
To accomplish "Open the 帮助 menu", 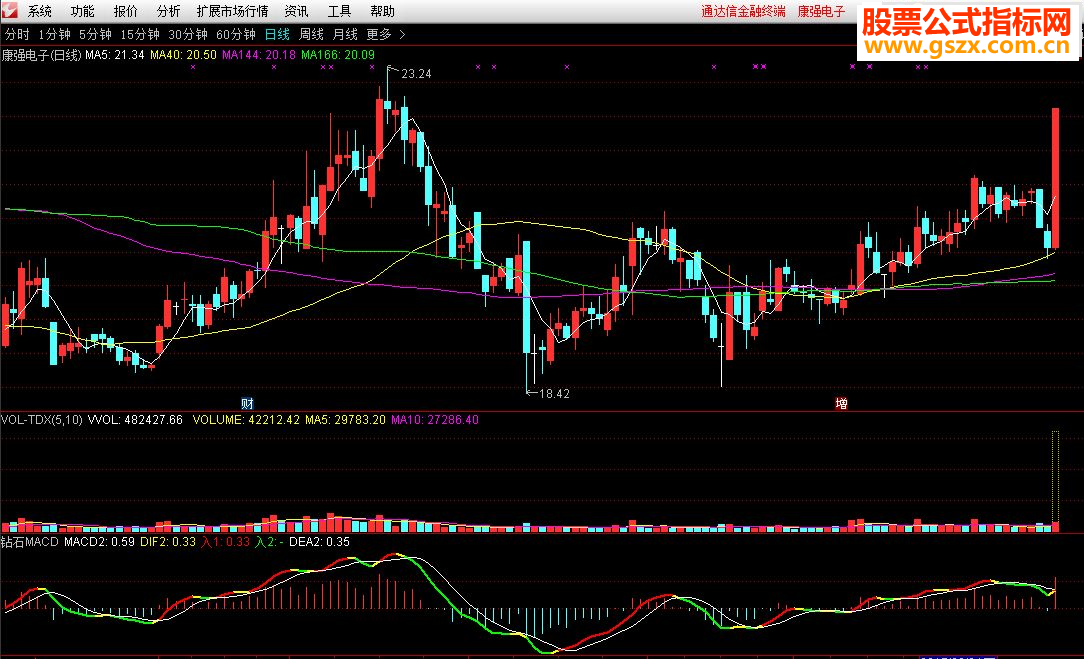I will [382, 11].
